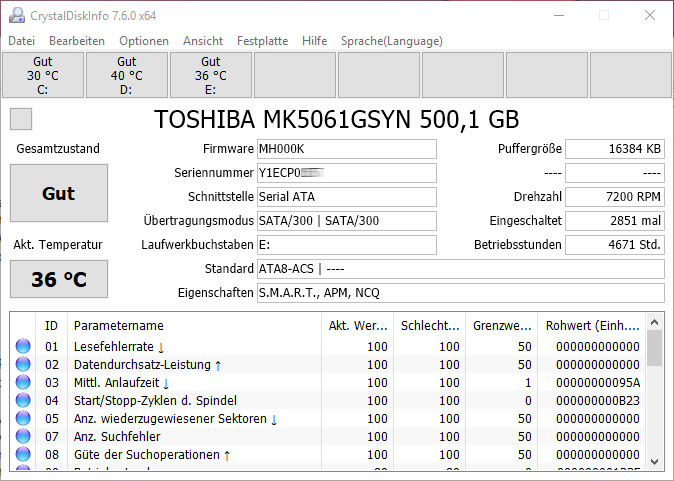Screen dimensions: 674x481
Task: Click scroll down arrow of SMART list
Action: (655, 462)
